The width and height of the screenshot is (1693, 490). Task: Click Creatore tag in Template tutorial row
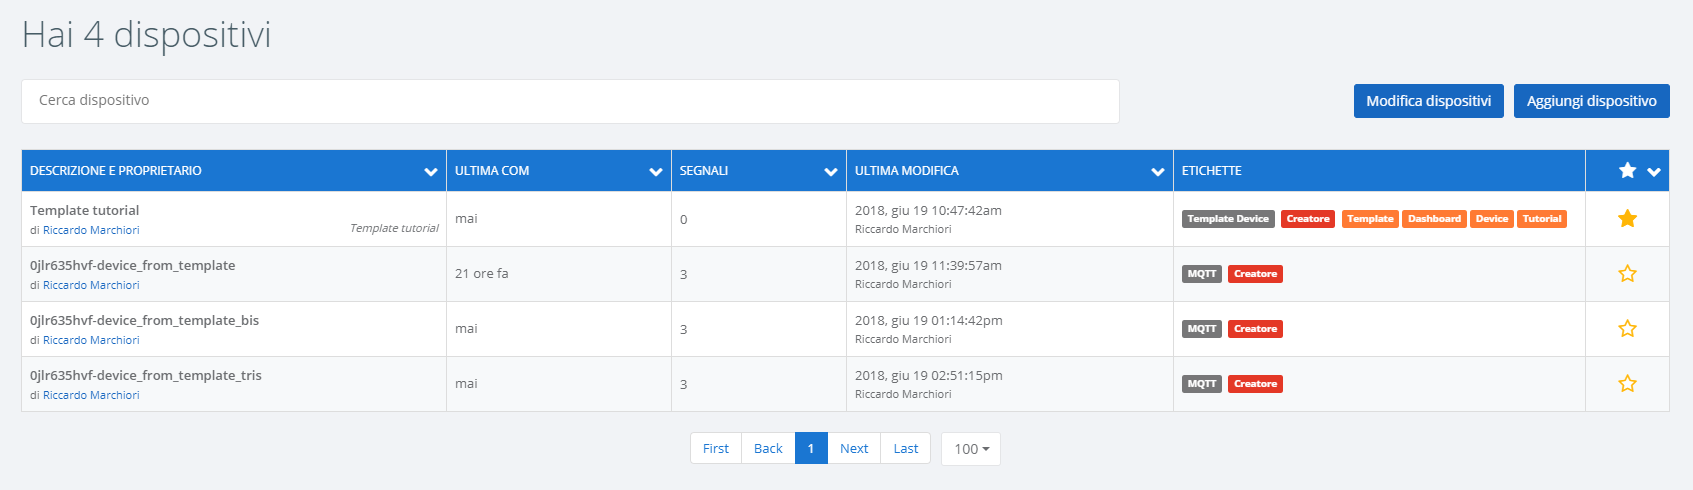pyautogui.click(x=1308, y=219)
